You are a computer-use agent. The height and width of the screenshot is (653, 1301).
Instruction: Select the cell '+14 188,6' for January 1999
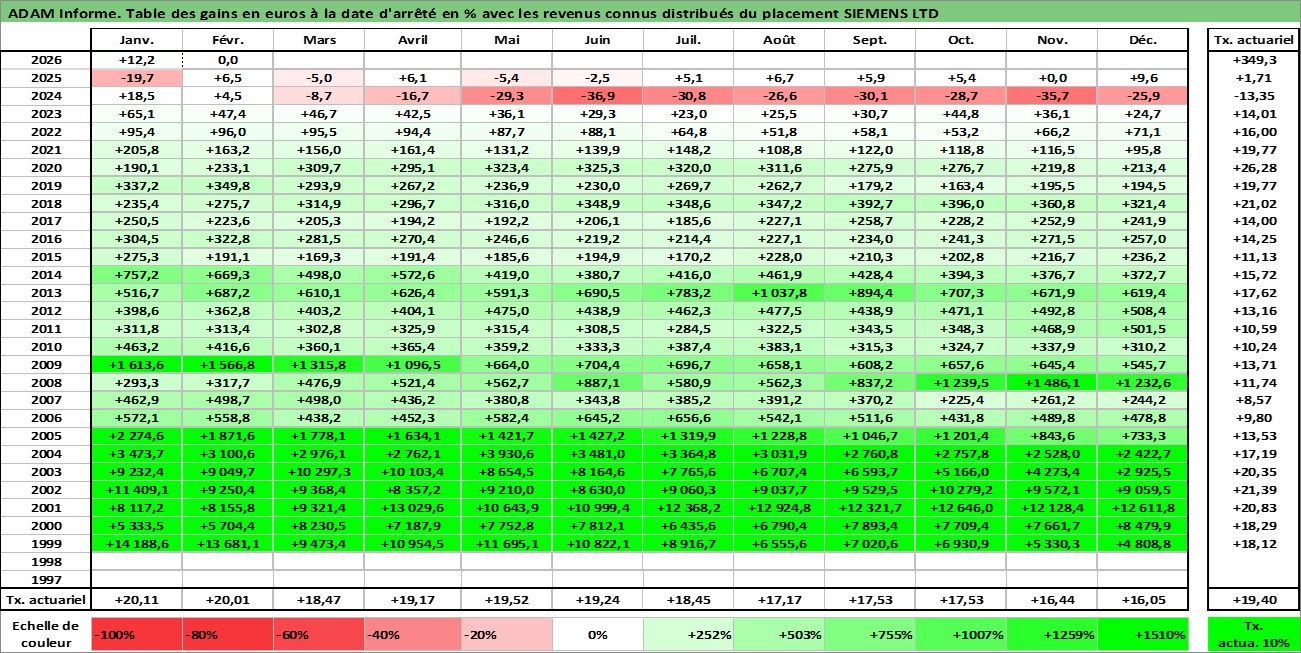pos(136,543)
